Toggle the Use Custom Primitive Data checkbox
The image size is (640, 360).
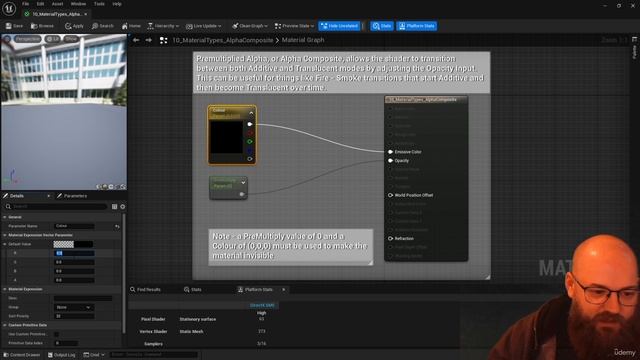(x=57, y=334)
